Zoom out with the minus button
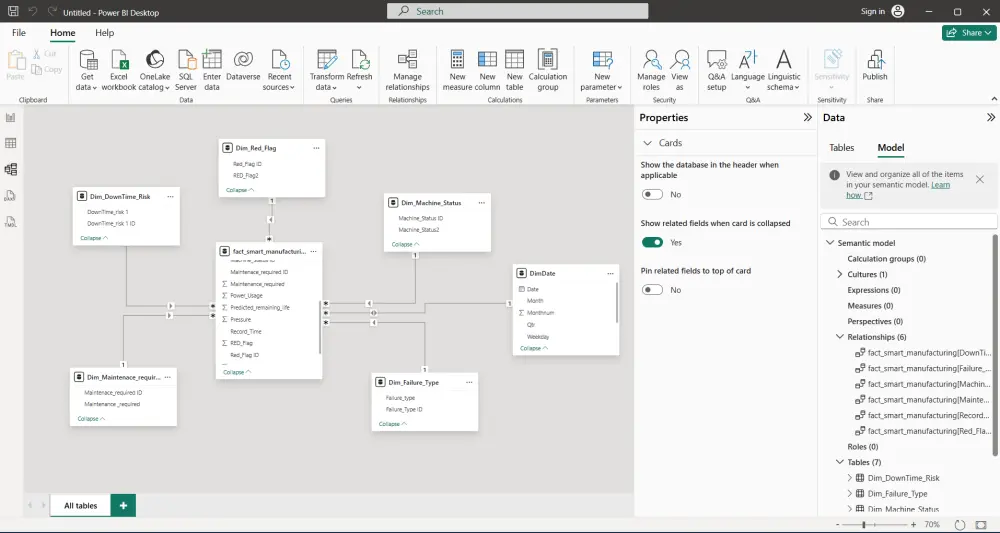Viewport: 1000px width, 533px height. click(x=837, y=525)
